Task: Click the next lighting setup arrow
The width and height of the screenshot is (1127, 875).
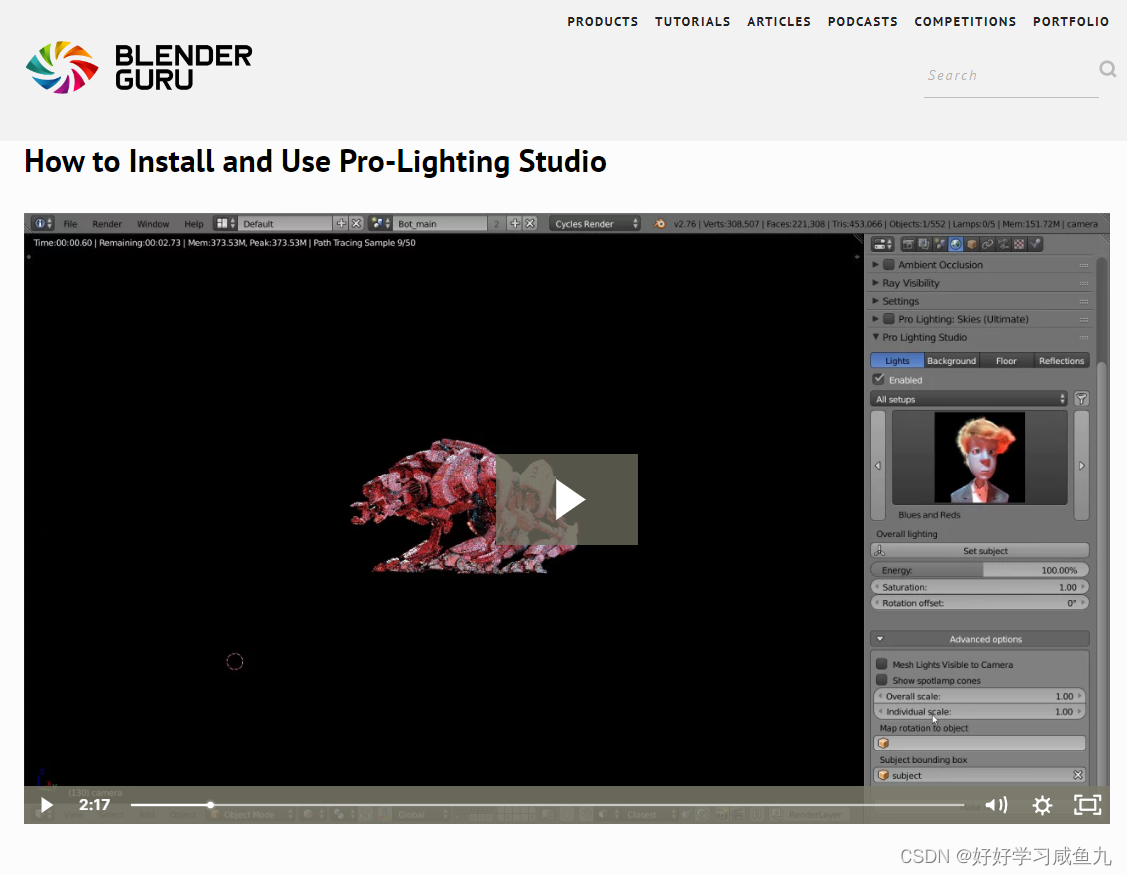Action: pos(1081,465)
